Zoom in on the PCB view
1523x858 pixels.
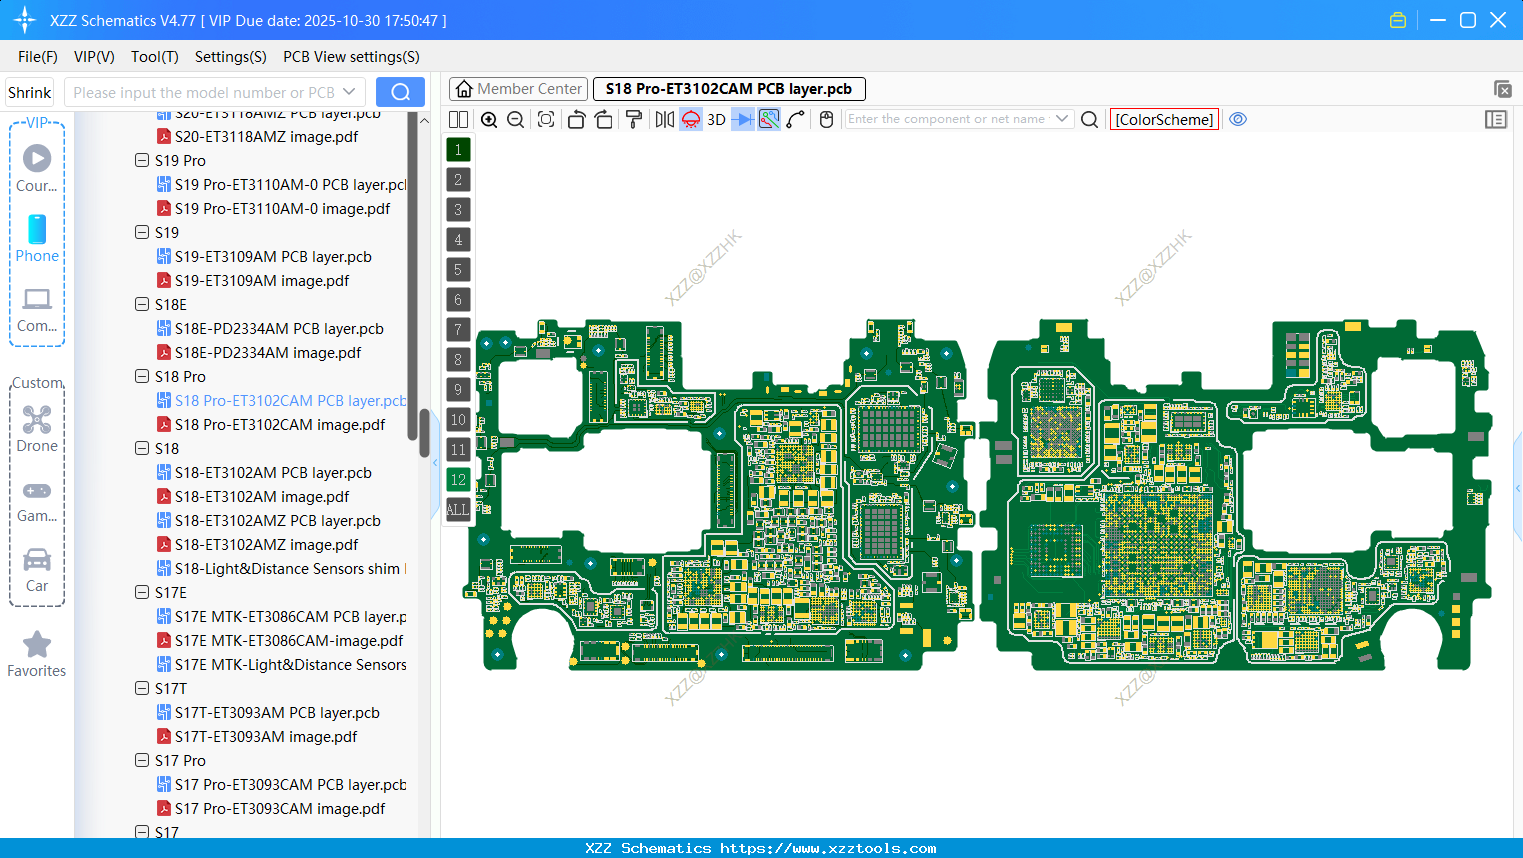point(489,119)
